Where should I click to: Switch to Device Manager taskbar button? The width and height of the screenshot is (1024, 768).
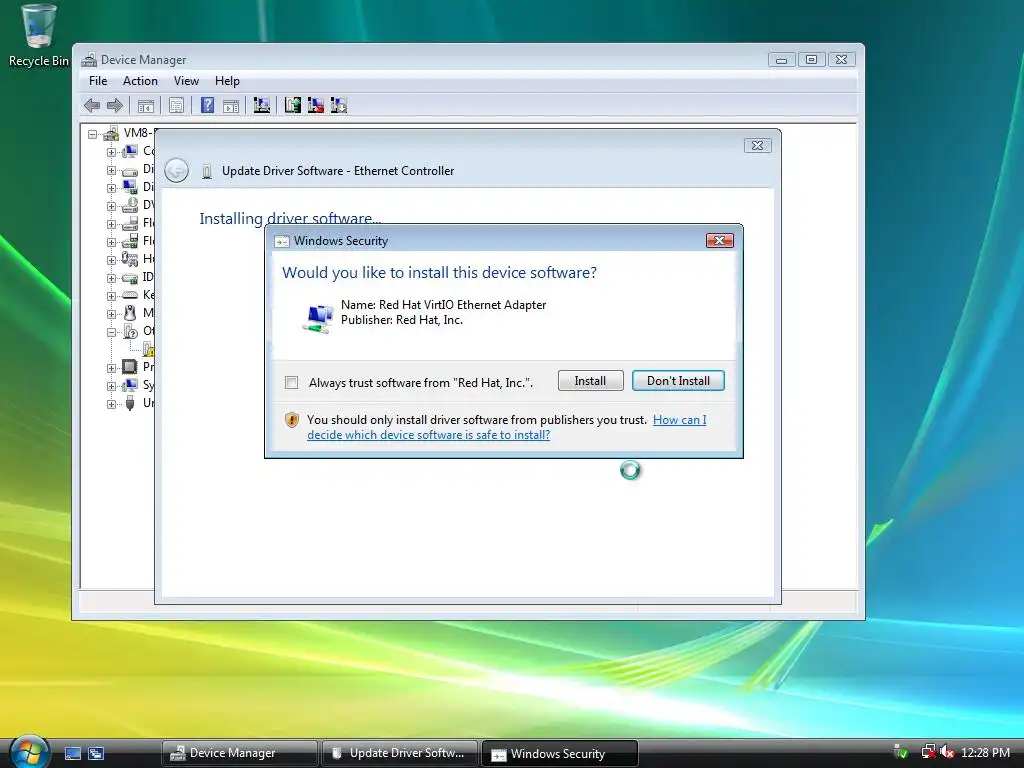(239, 753)
